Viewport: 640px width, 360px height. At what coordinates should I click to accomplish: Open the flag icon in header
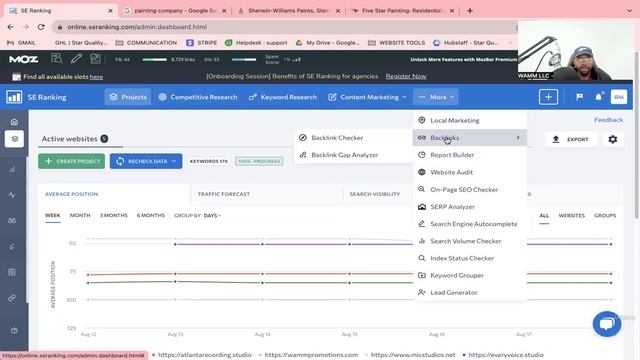tap(579, 97)
